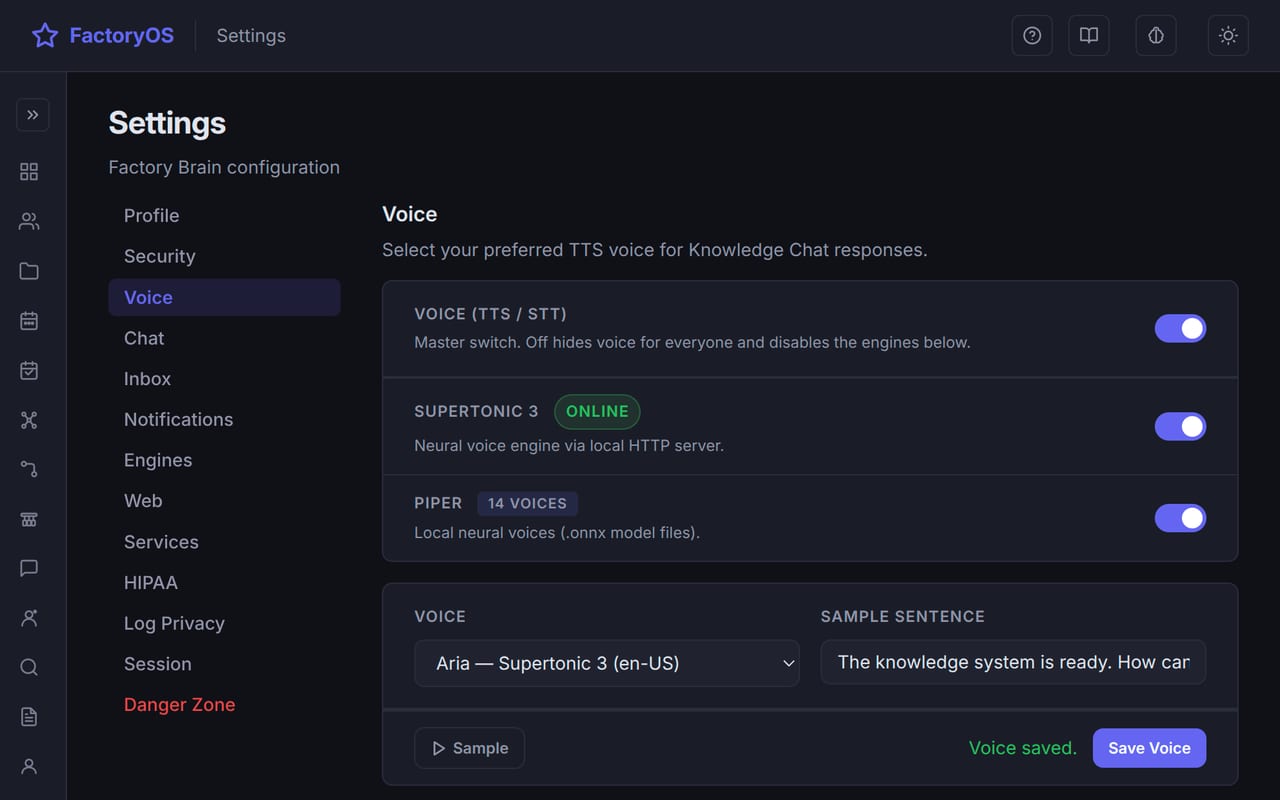Viewport: 1280px width, 800px height.
Task: Open the users group icon in sidebar
Action: [x=29, y=222]
